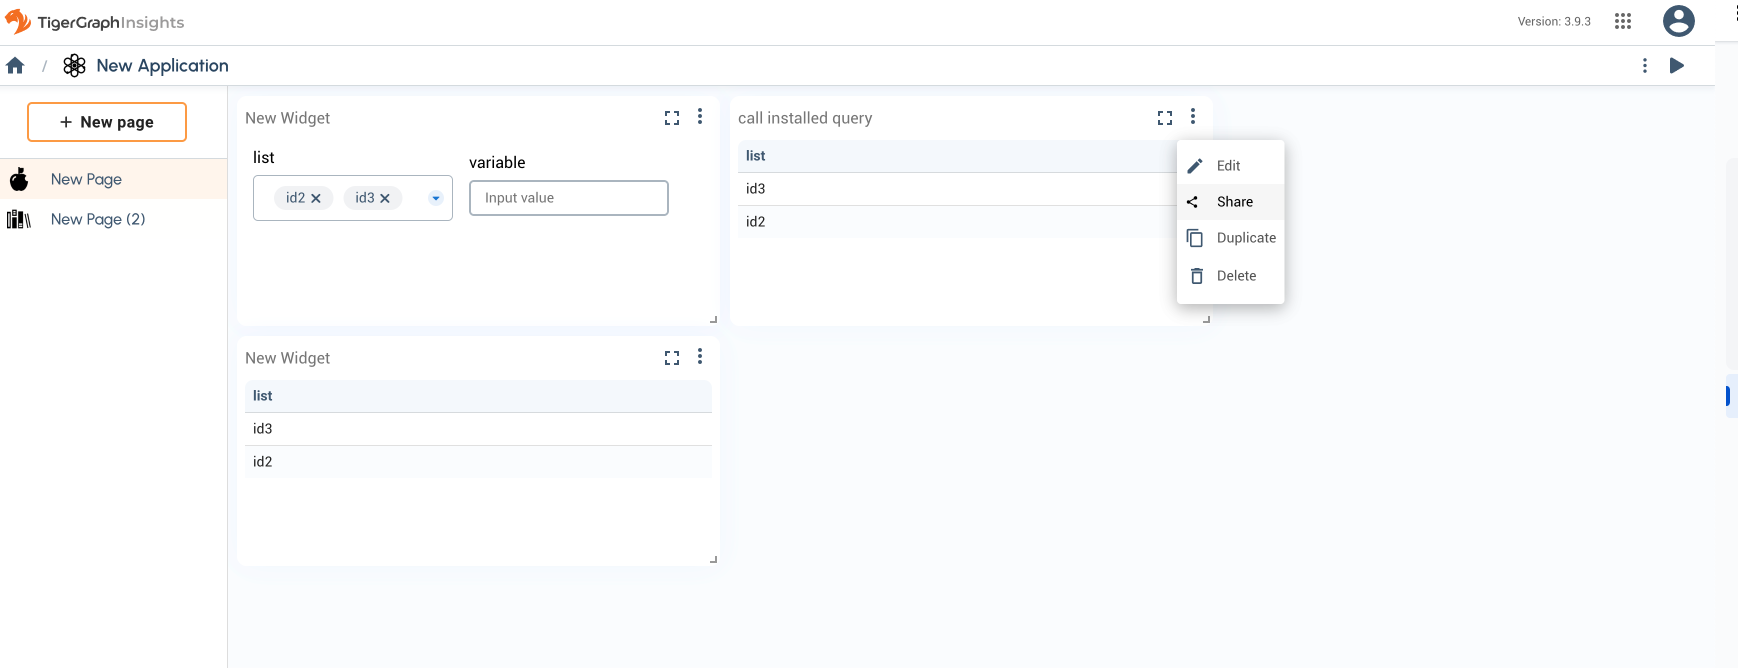Open the user account avatar
1738x668 pixels.
tap(1678, 21)
